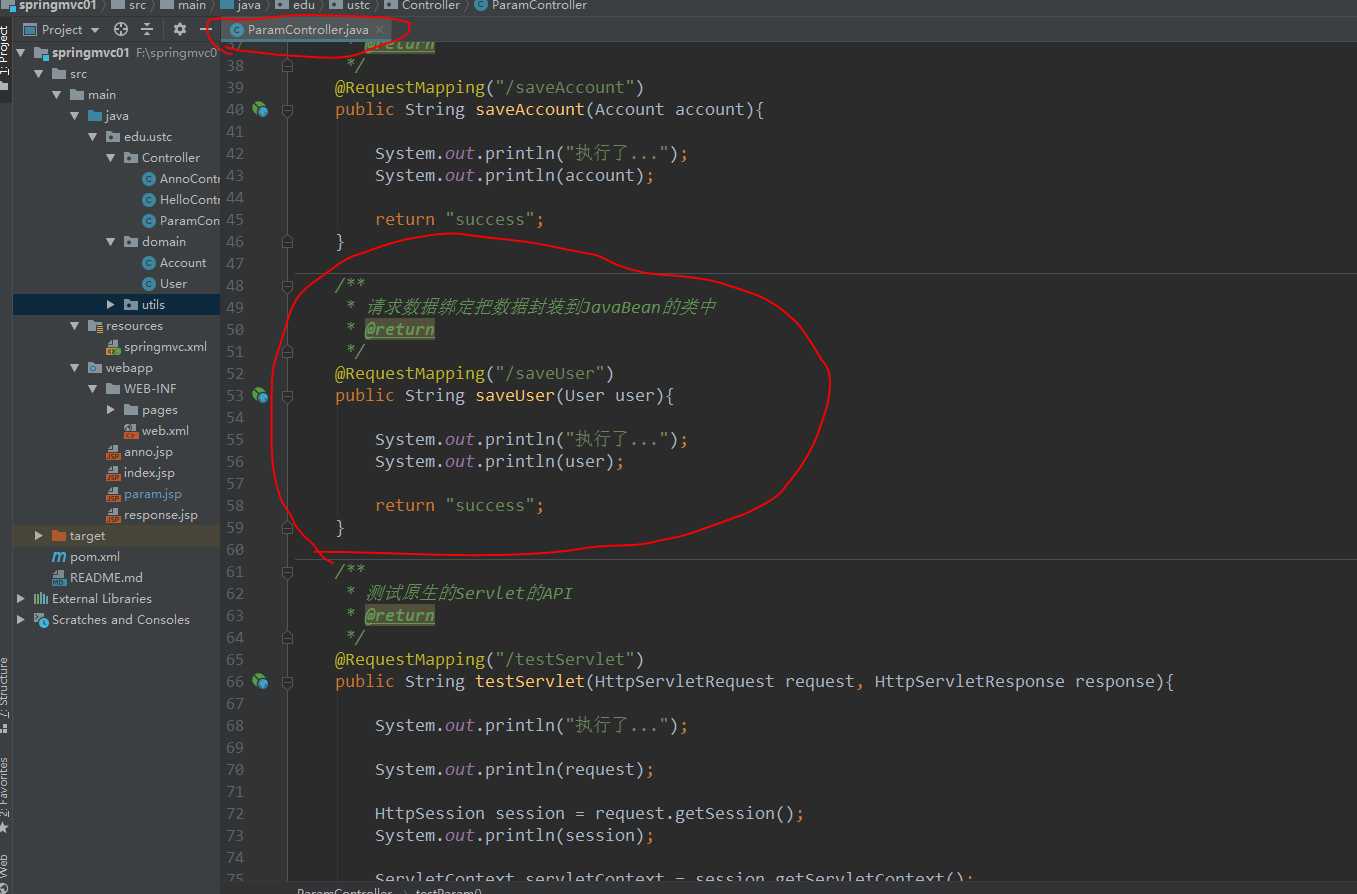Screen dimensions: 1357x894
Task: Fold the Javadoc comment at line 48
Action: (288, 285)
